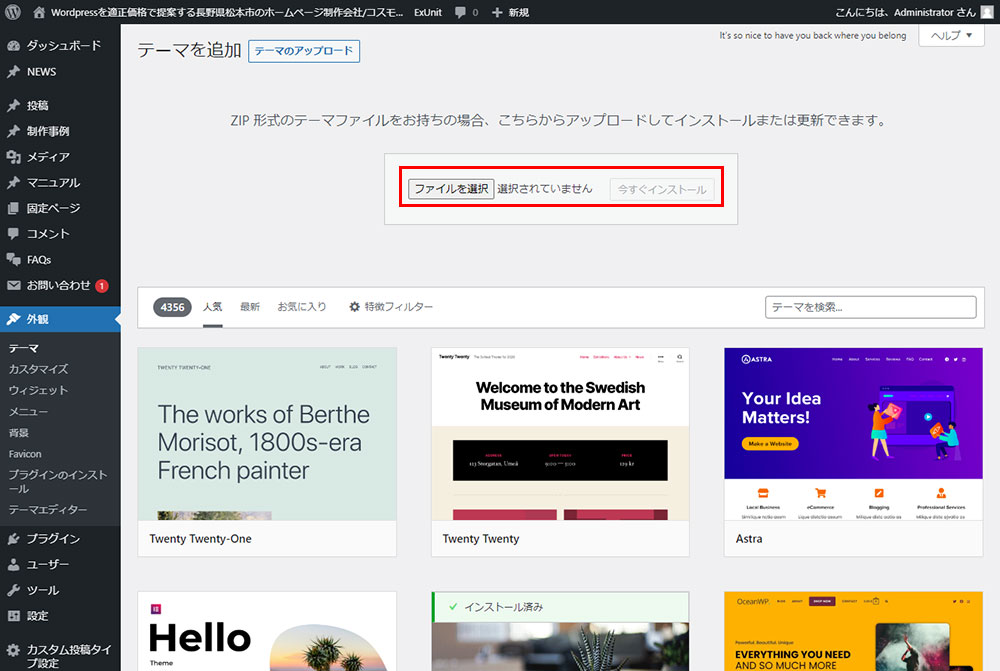Click the Administrator avatar icon
This screenshot has height=671, width=1000.
pyautogui.click(x=987, y=12)
